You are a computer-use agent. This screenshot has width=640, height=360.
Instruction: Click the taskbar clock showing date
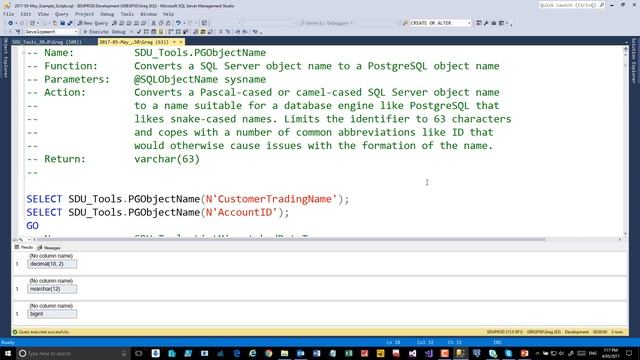[611, 353]
